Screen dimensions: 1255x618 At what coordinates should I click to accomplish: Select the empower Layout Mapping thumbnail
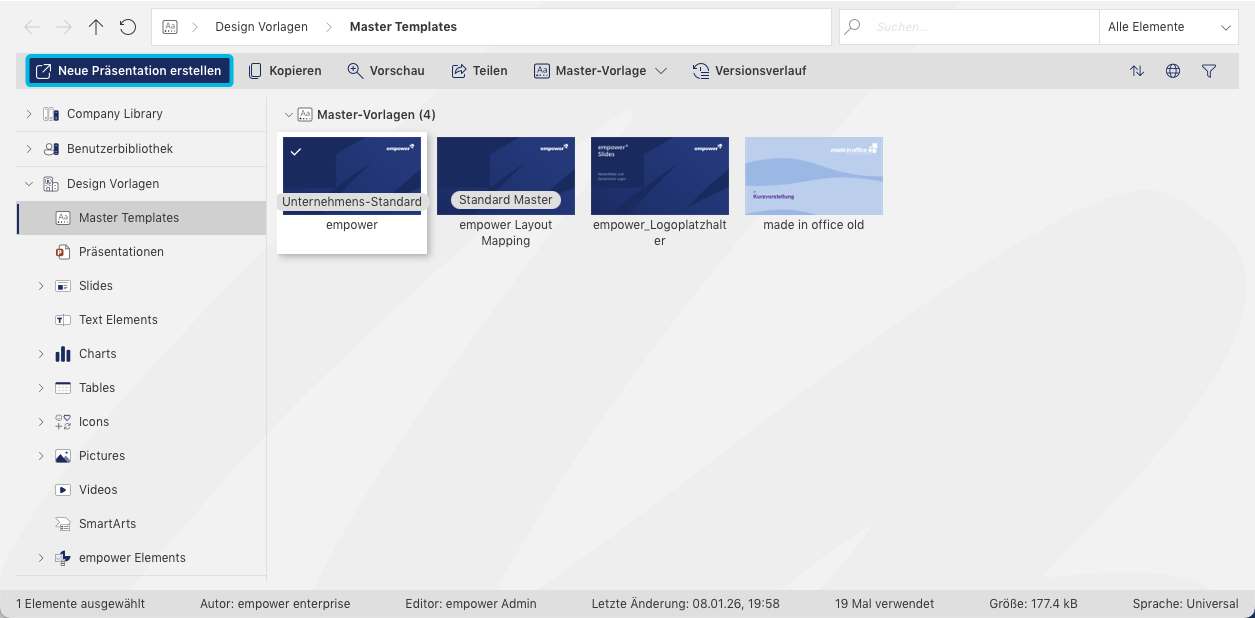(x=506, y=176)
